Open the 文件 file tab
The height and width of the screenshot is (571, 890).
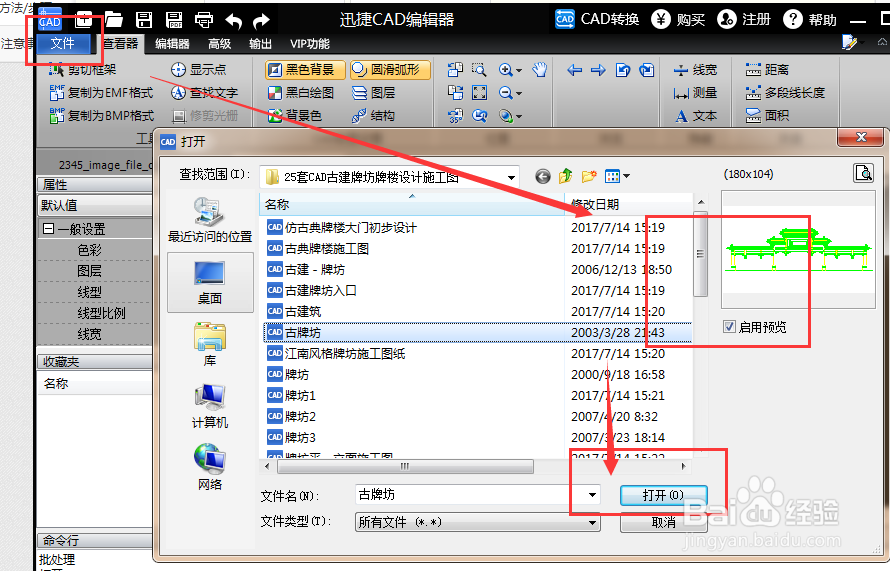(x=63, y=44)
